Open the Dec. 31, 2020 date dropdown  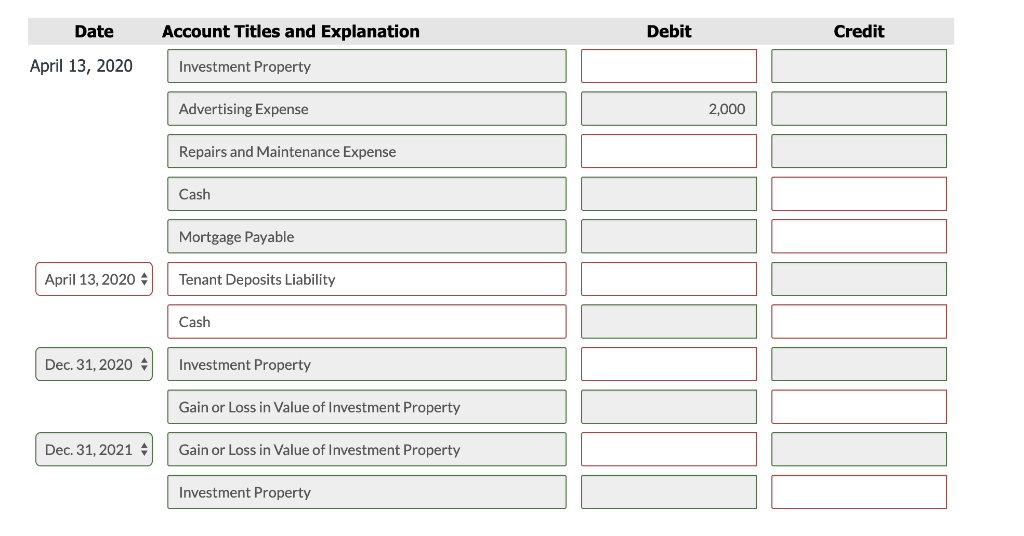[x=94, y=364]
